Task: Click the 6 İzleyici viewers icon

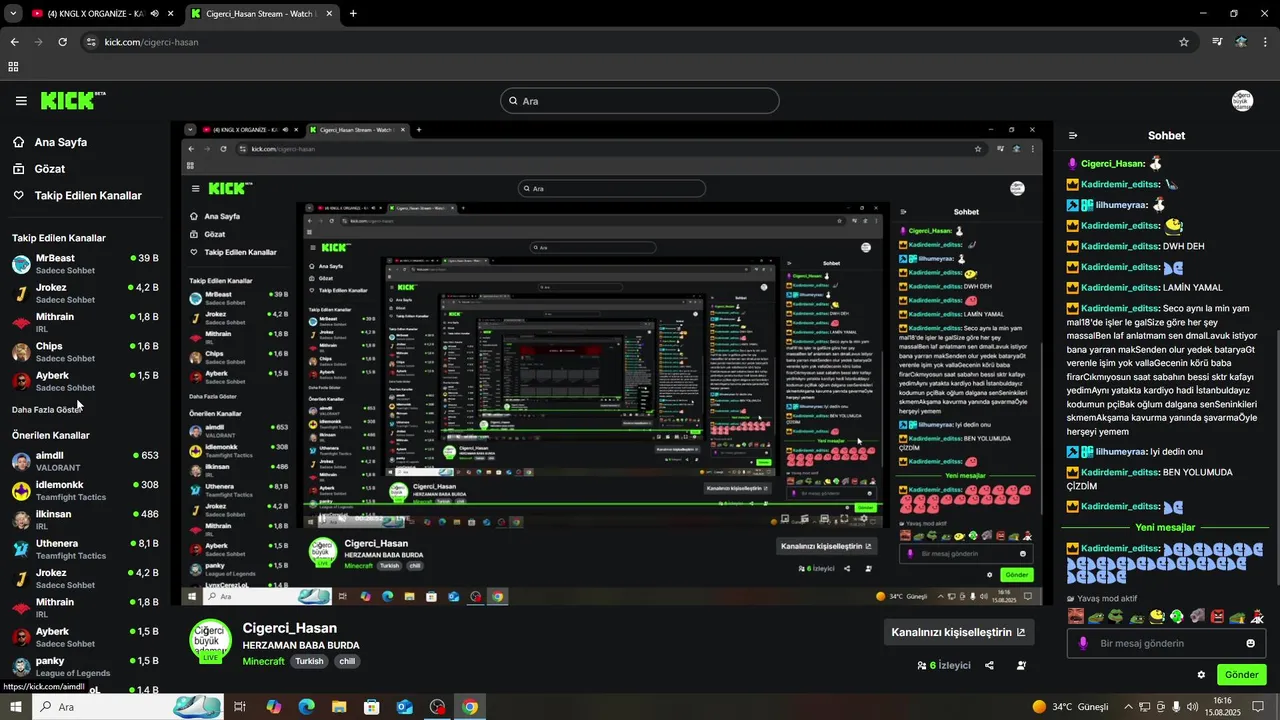Action: 922,665
